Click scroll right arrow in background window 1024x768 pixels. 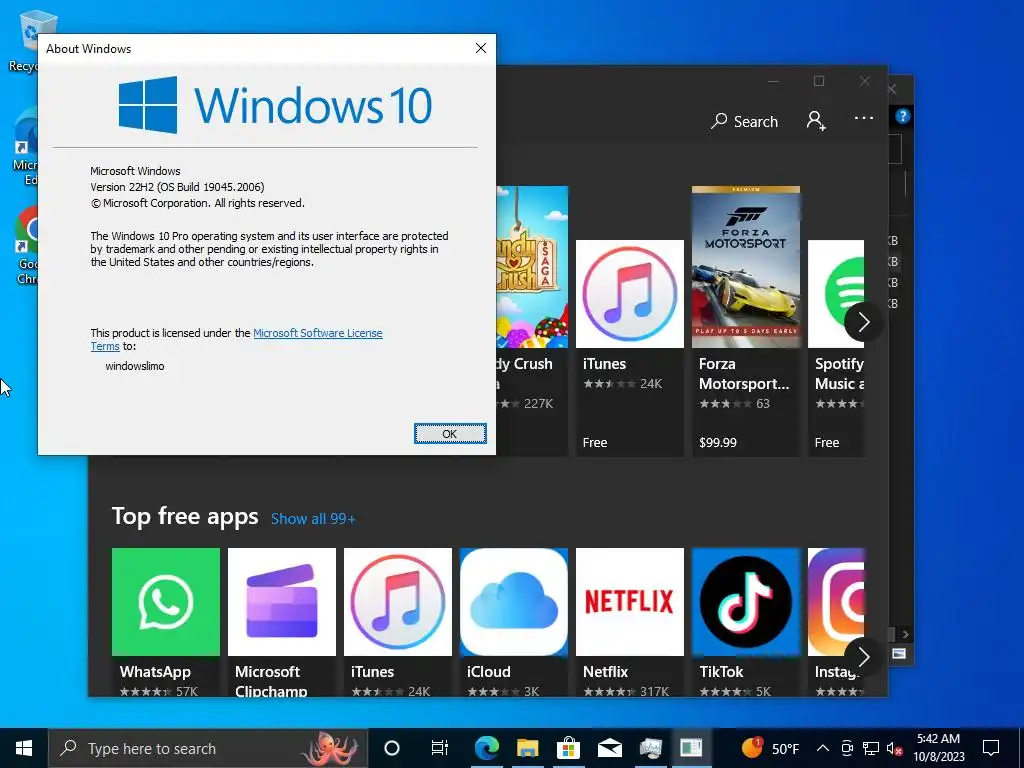click(905, 634)
